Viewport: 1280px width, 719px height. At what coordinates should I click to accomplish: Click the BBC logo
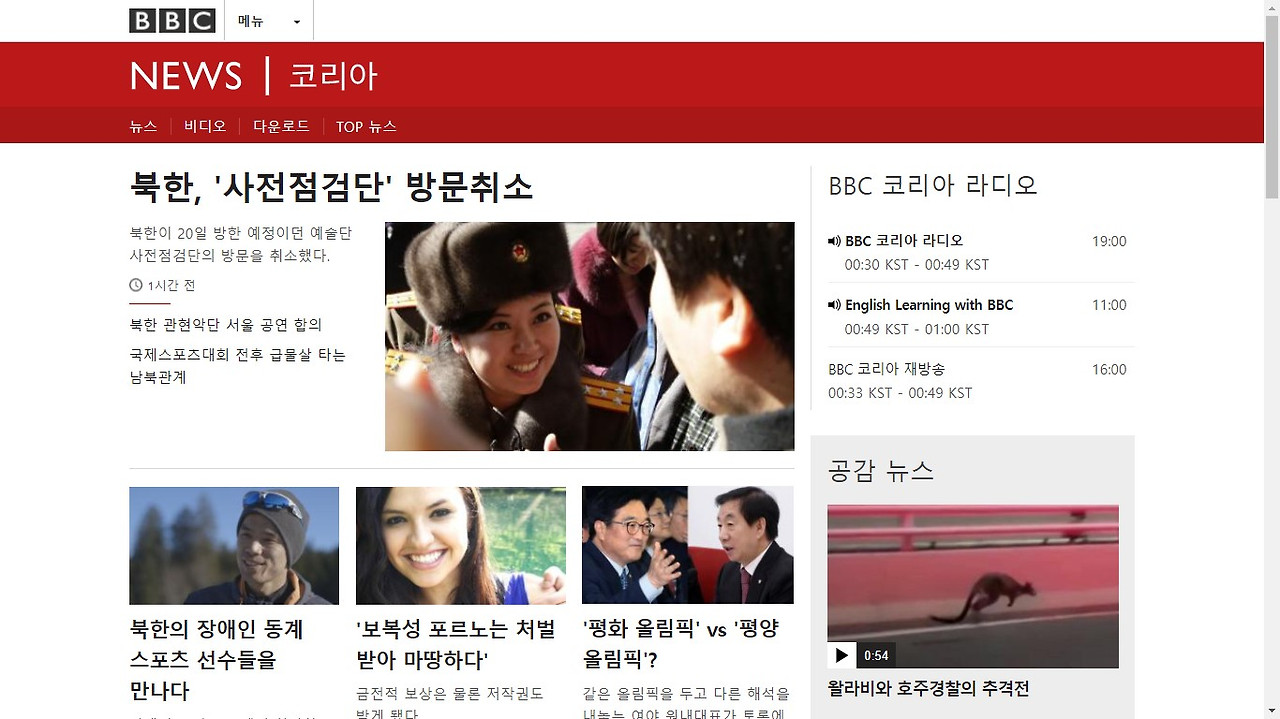[172, 21]
